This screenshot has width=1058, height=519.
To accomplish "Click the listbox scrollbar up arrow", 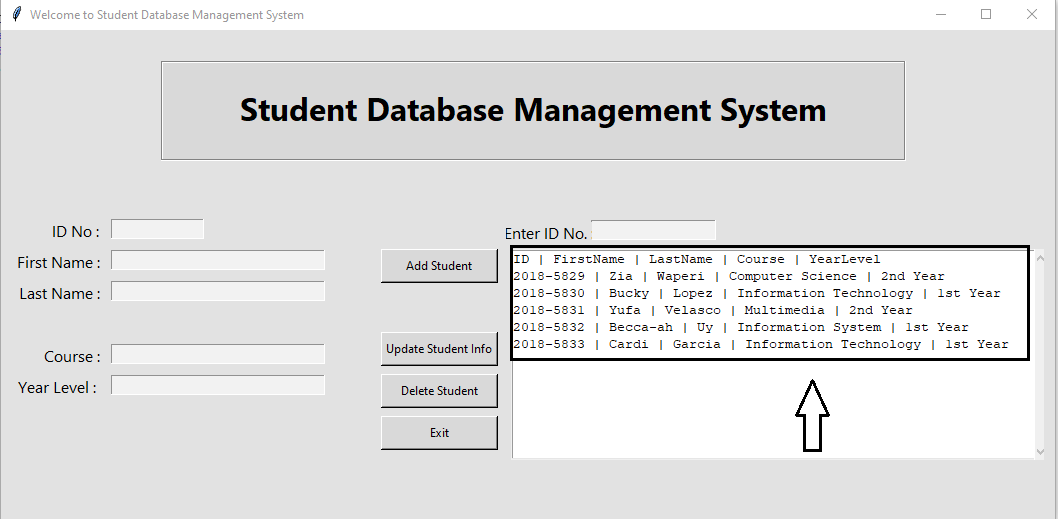I will tap(1040, 257).
